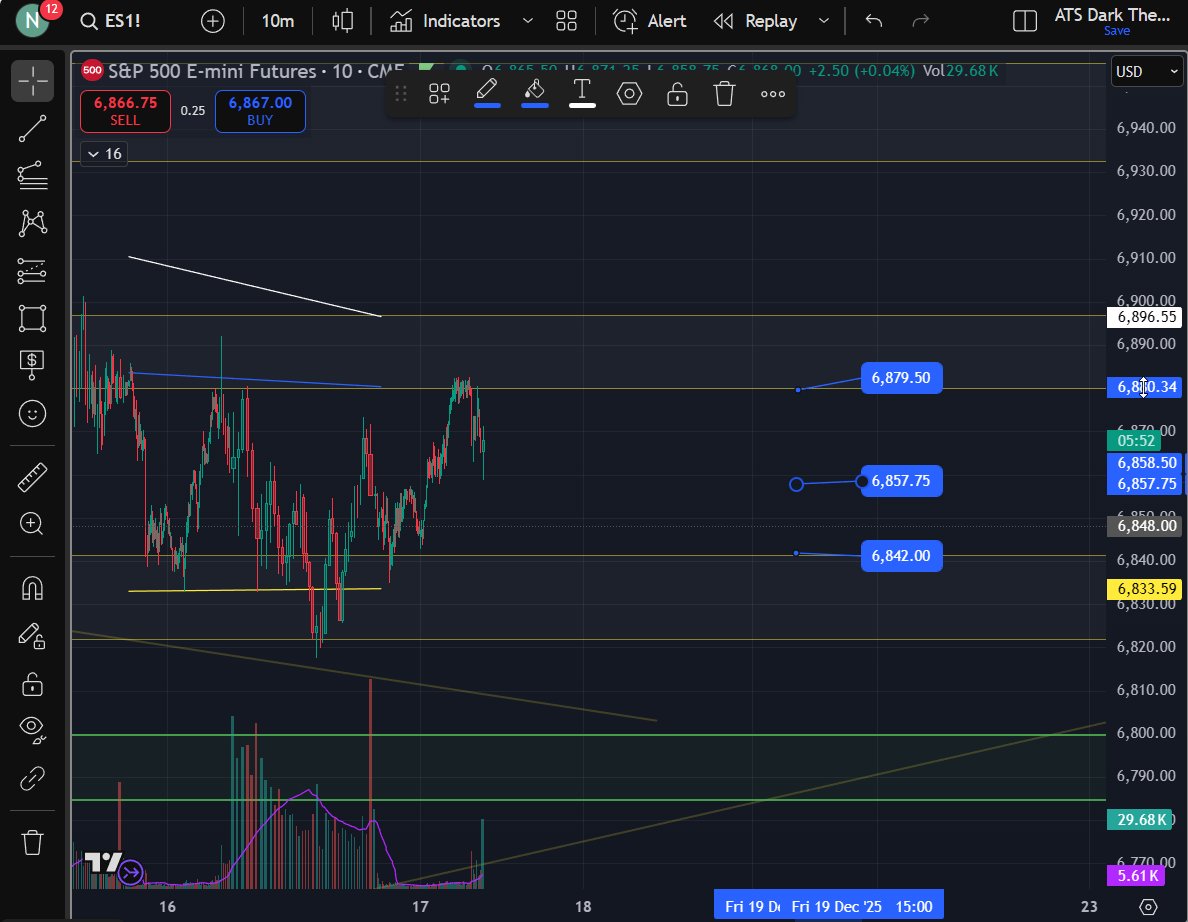The width and height of the screenshot is (1188, 922).
Task: Click the 6,867.00 BUY button
Action: click(260, 111)
